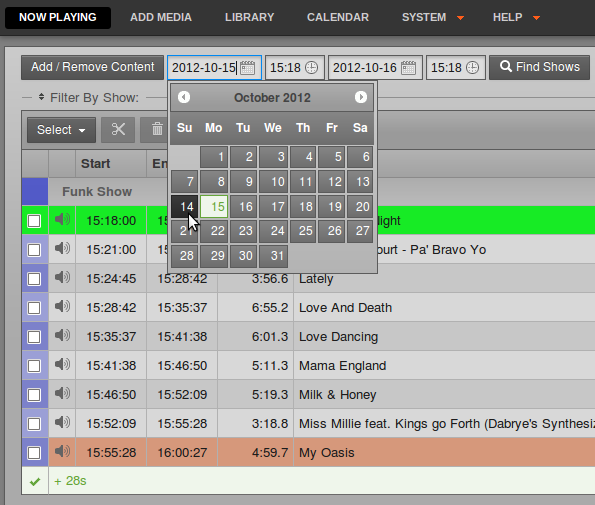Expand the System menu

[x=433, y=17]
